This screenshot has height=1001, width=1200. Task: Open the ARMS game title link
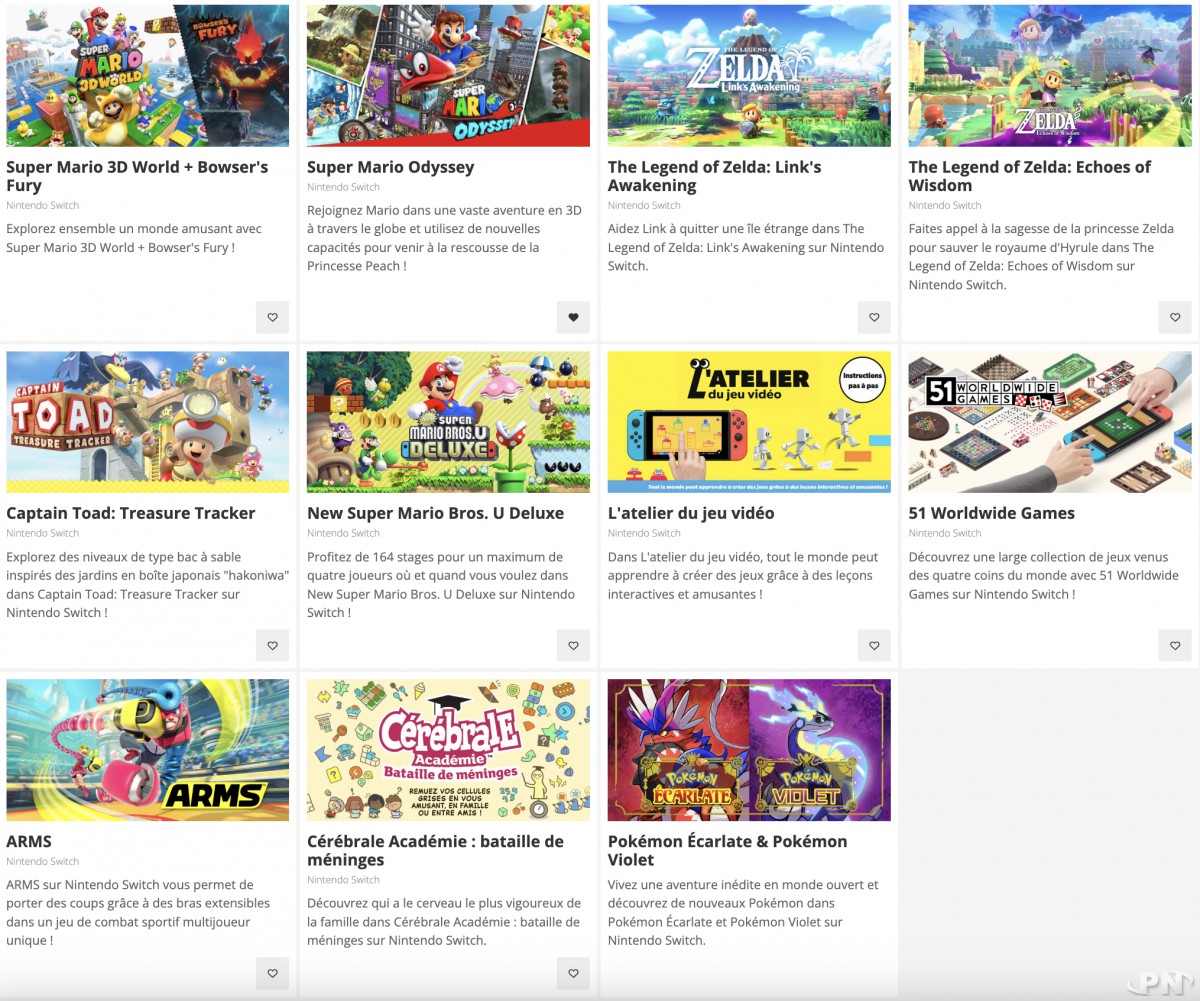point(29,841)
